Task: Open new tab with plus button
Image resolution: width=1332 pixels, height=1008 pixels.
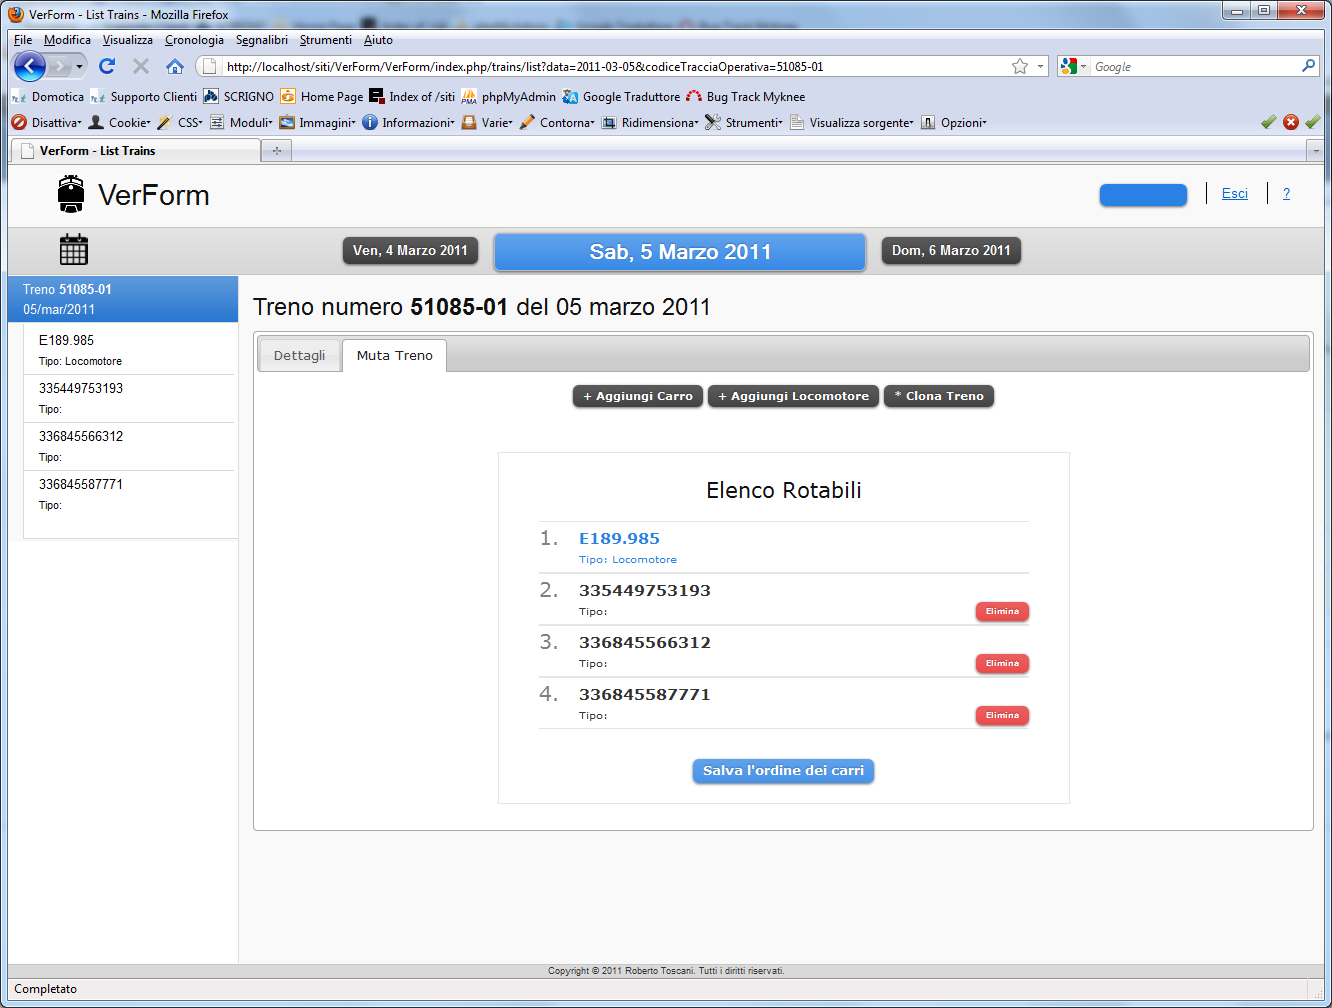Action: [276, 151]
